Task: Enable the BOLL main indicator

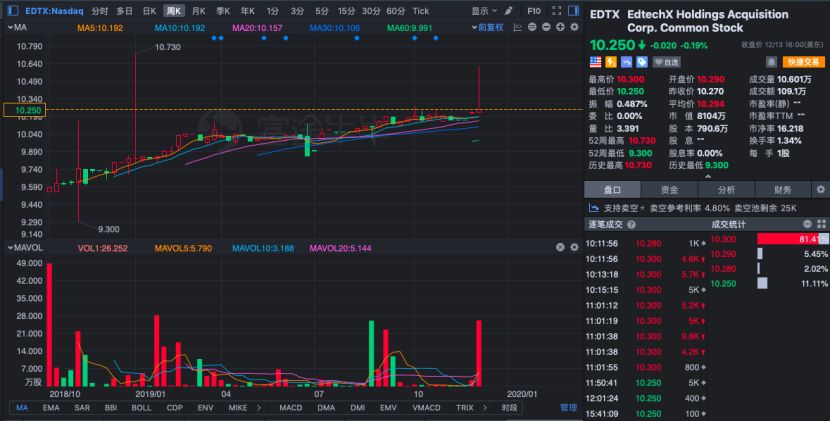Action: [x=141, y=408]
